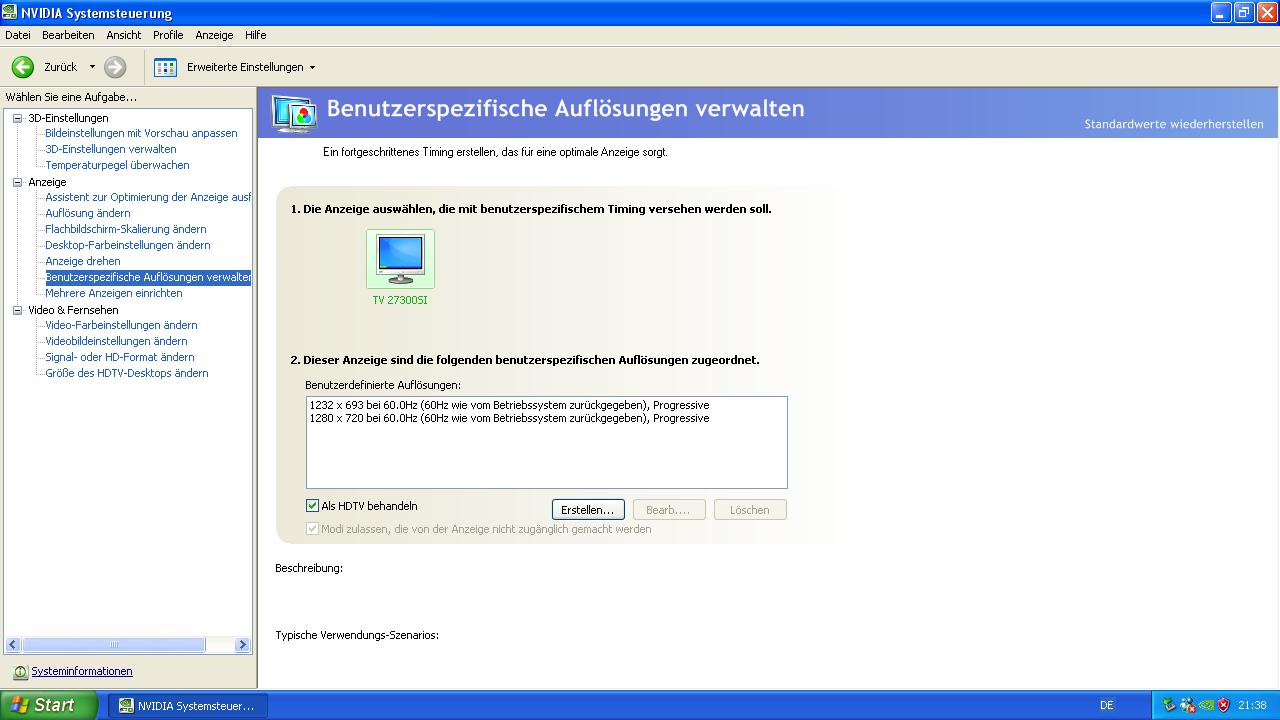Click the red security shield tray icon

[1224, 705]
